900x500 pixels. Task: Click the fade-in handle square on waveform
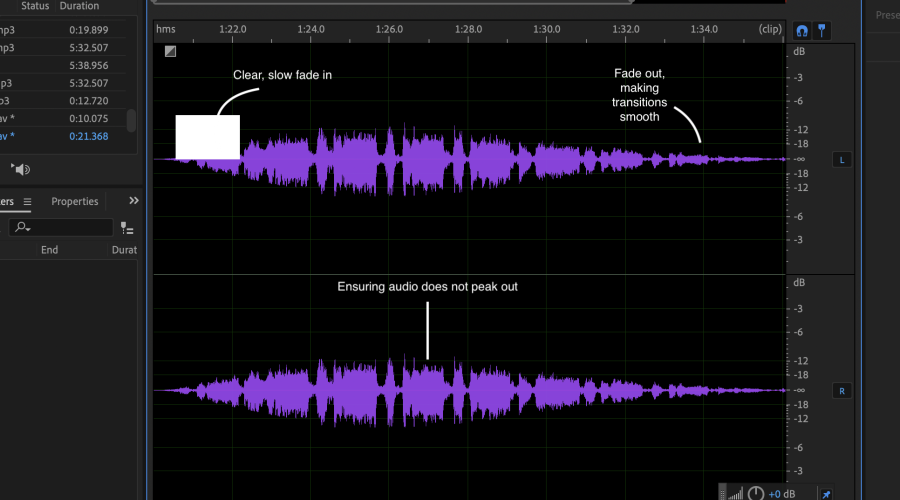click(x=170, y=51)
